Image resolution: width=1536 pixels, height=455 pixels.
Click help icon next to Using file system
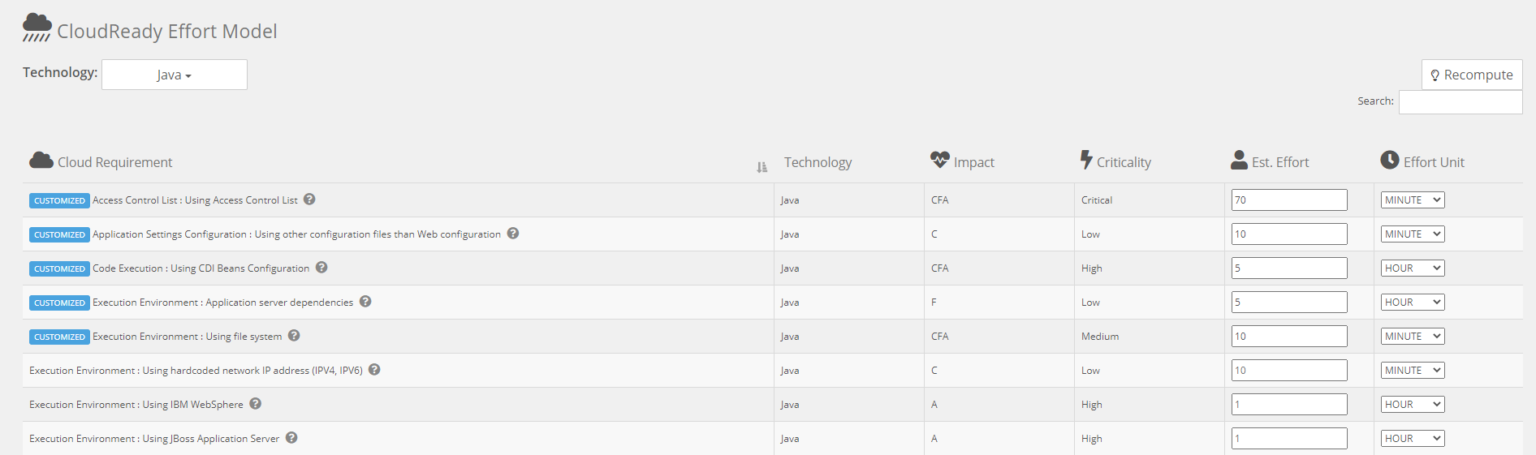point(294,335)
